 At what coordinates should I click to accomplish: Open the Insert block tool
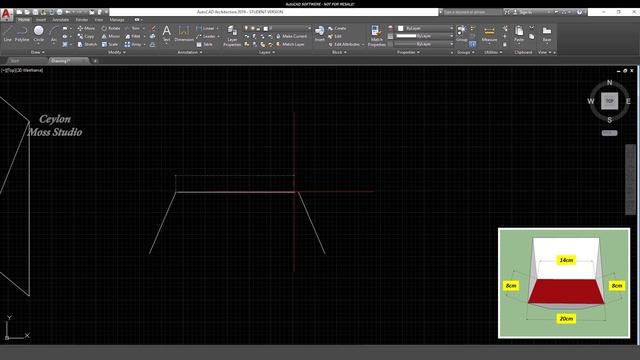(x=320, y=33)
